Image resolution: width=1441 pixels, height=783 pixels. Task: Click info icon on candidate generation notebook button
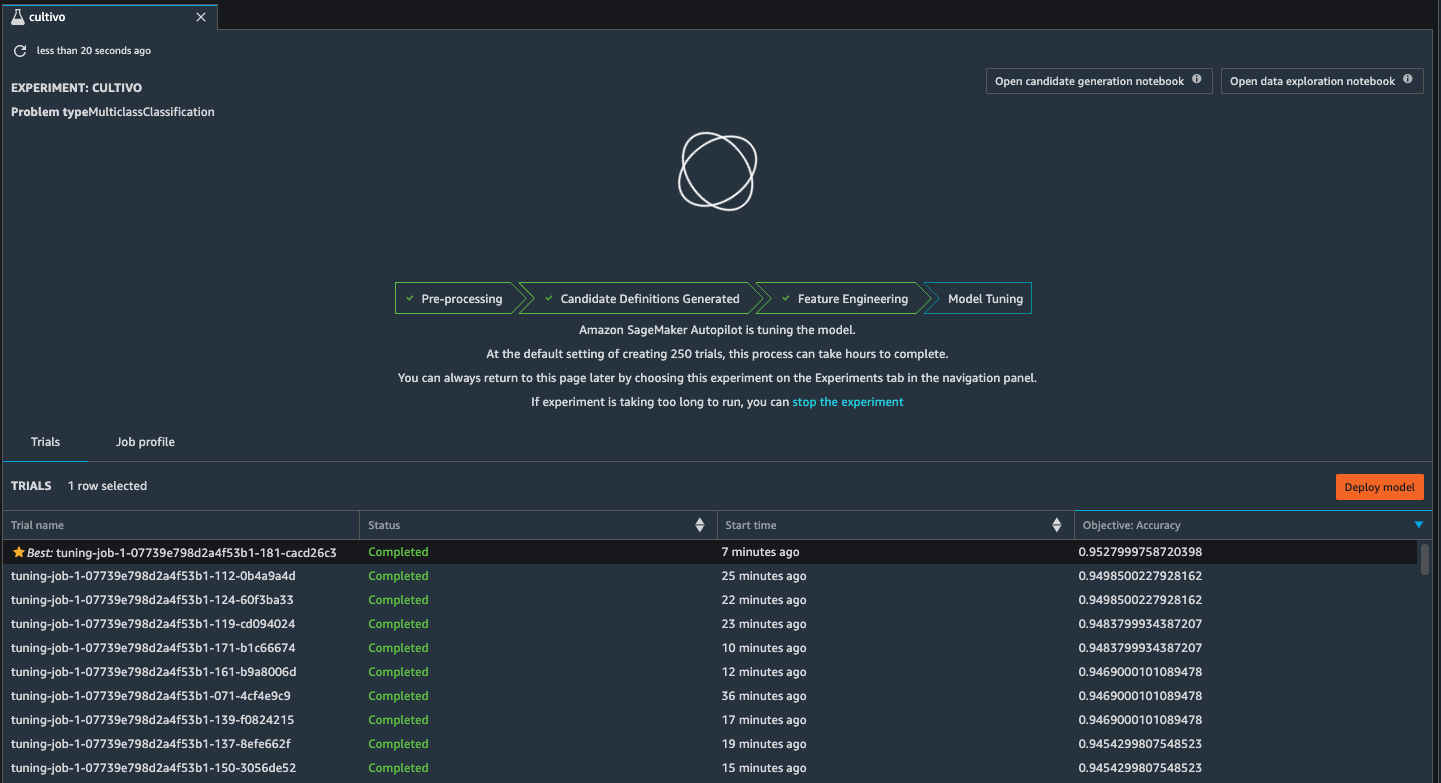[x=1197, y=80]
